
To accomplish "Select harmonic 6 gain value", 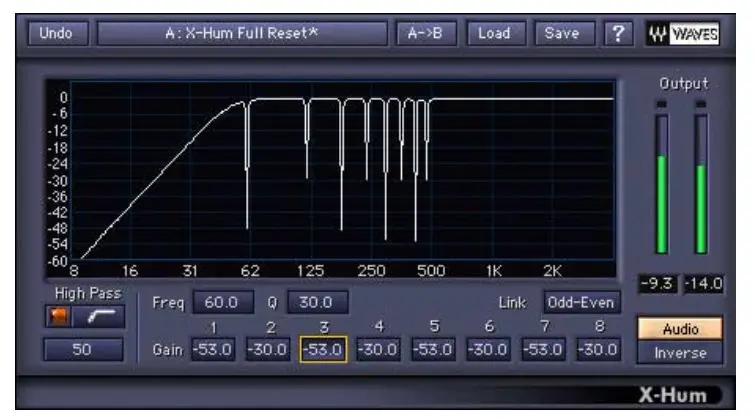I will pos(488,349).
